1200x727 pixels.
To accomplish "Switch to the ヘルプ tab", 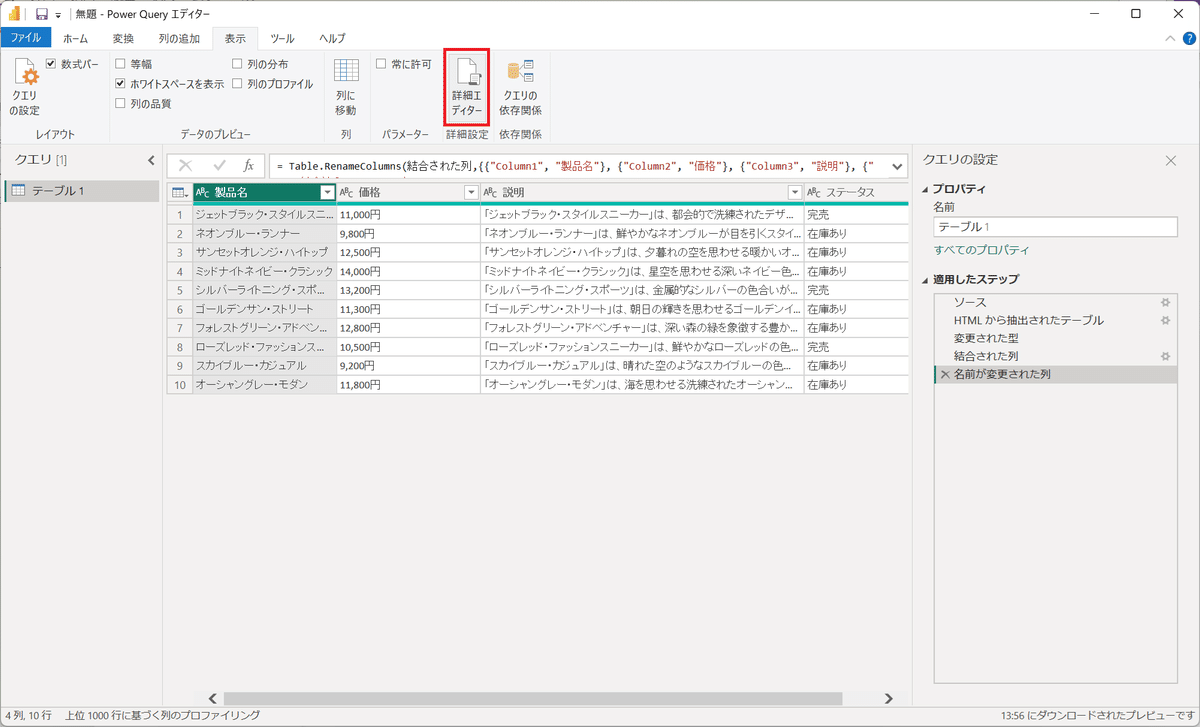I will [332, 38].
